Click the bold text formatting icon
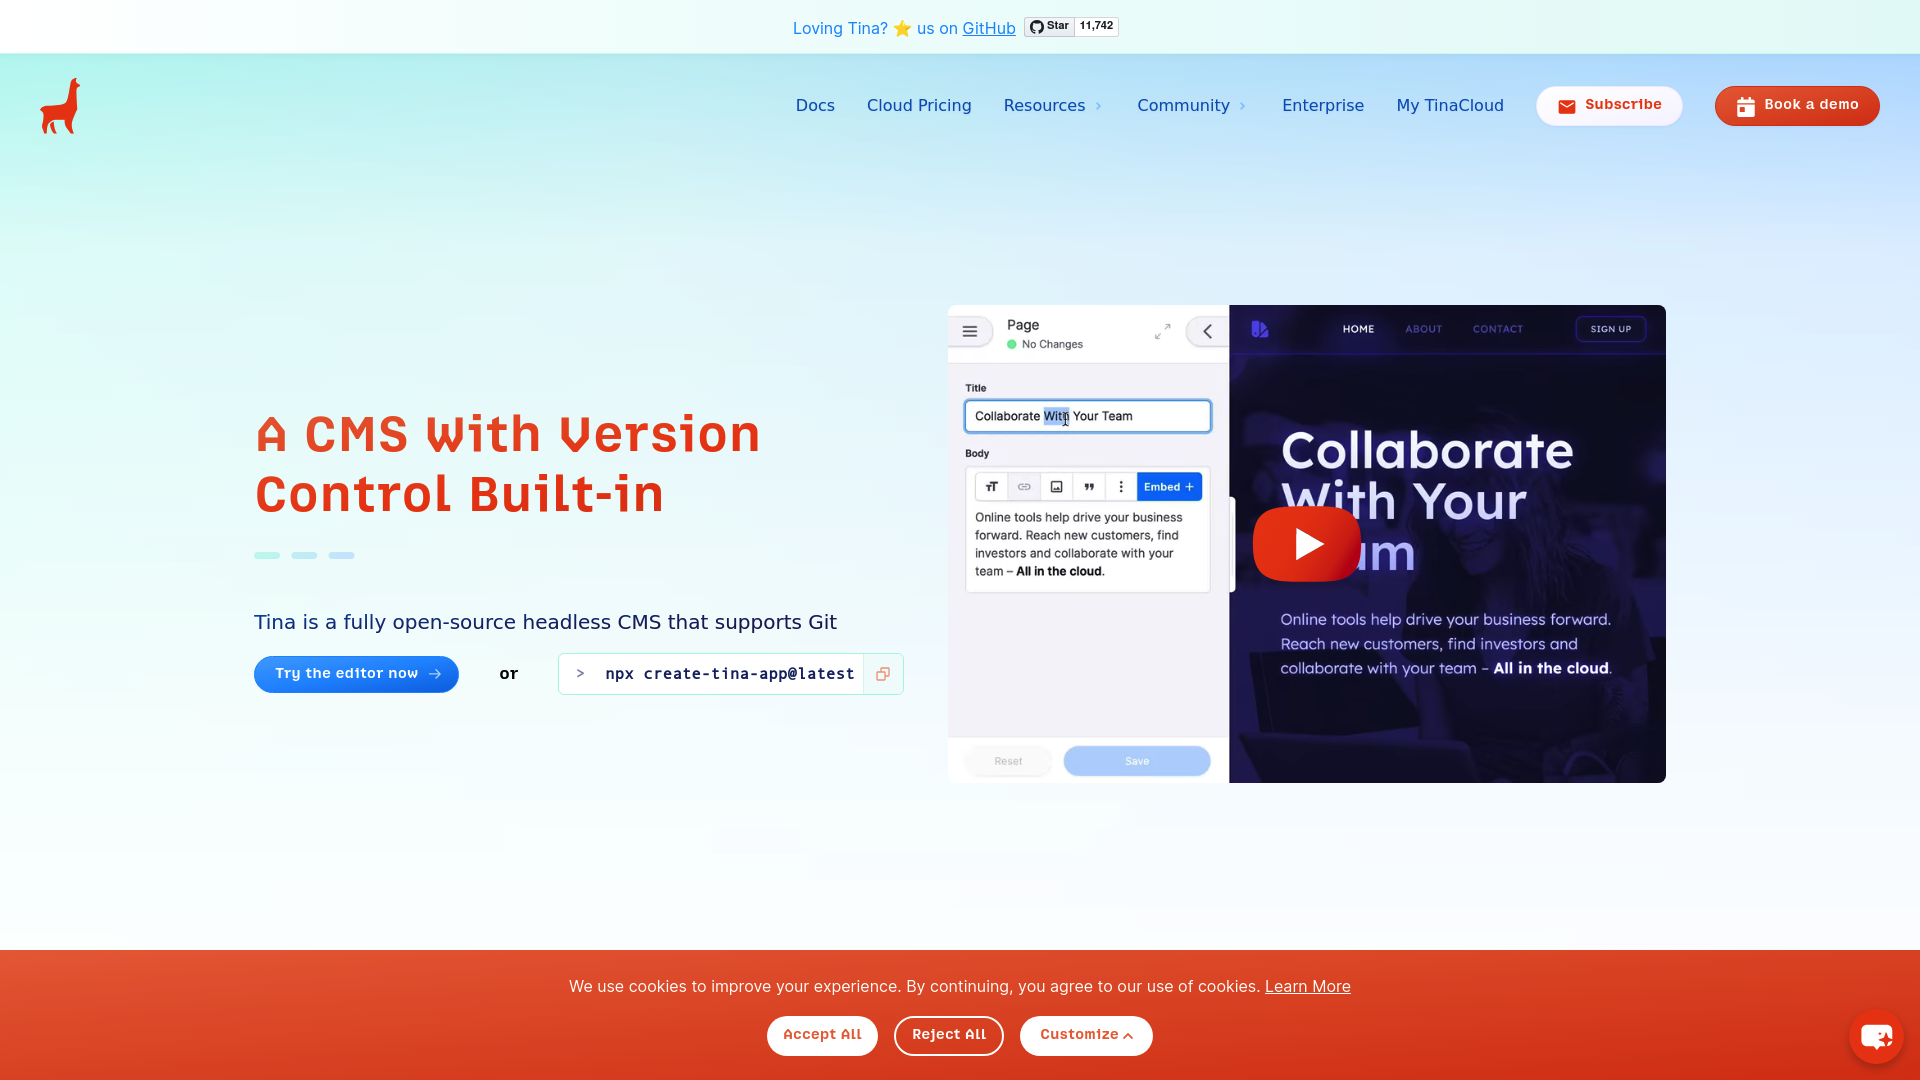Image resolution: width=1920 pixels, height=1080 pixels. [x=992, y=487]
